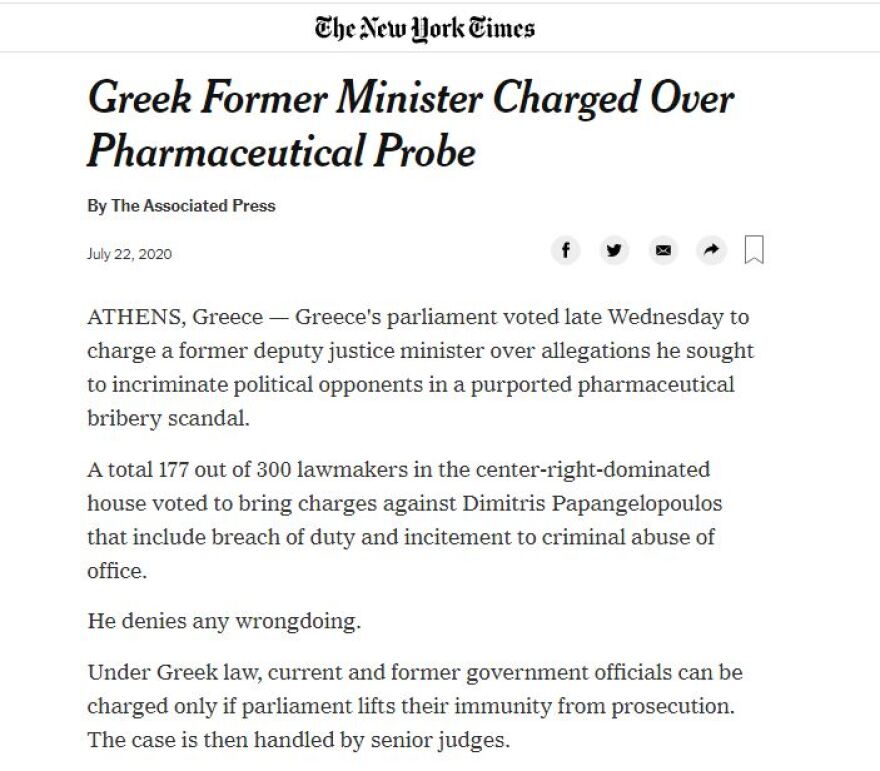Toggle the bookmark flag on the article
Image resolution: width=880 pixels, height=771 pixels.
[x=755, y=251]
